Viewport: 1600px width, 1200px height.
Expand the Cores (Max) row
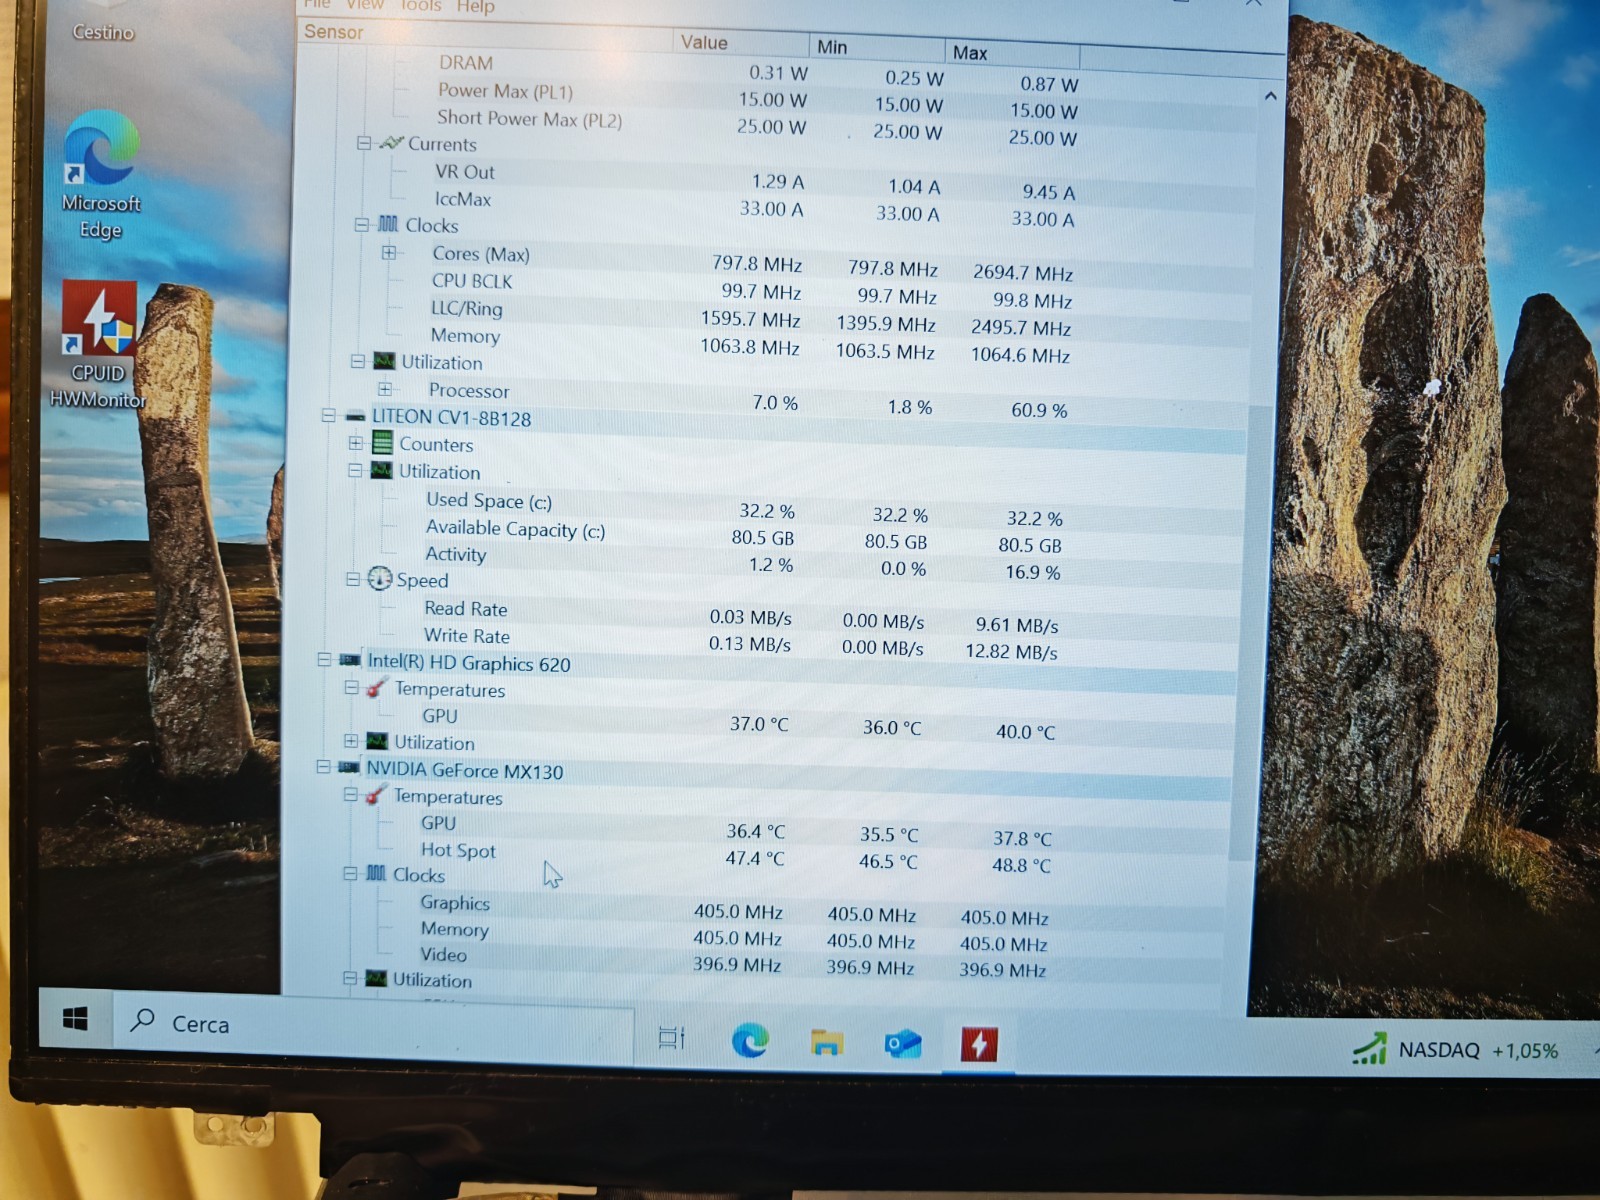click(x=389, y=253)
